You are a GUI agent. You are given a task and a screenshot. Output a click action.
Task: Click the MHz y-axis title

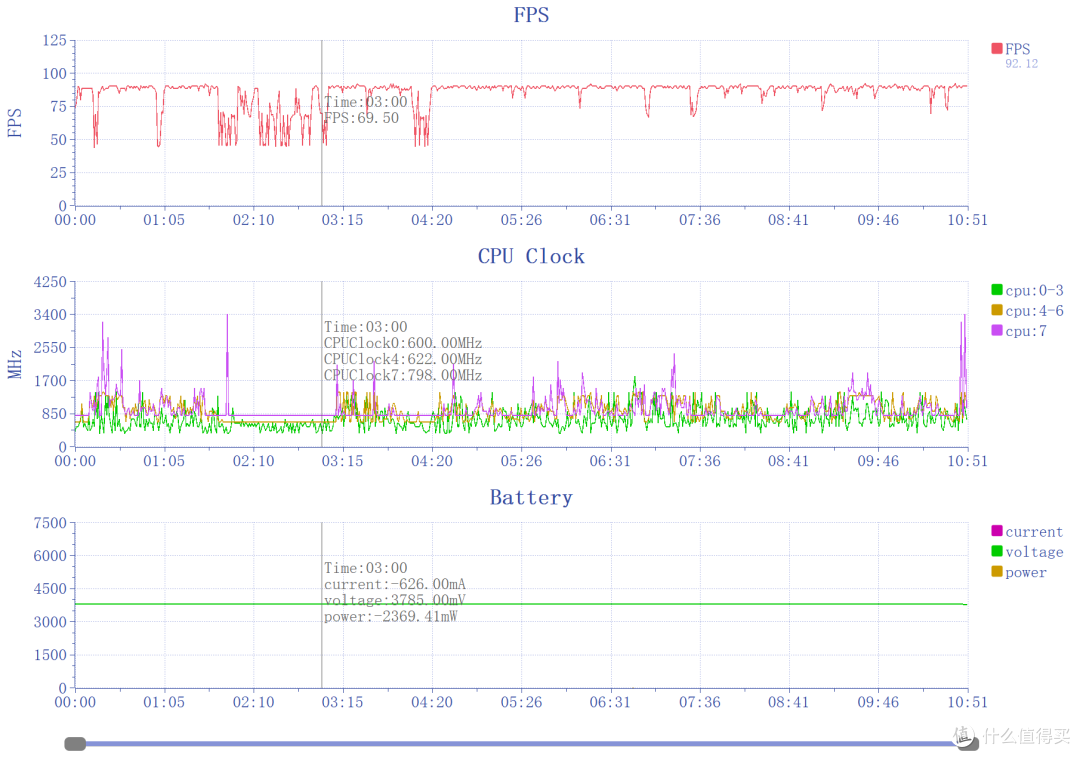click(x=14, y=364)
